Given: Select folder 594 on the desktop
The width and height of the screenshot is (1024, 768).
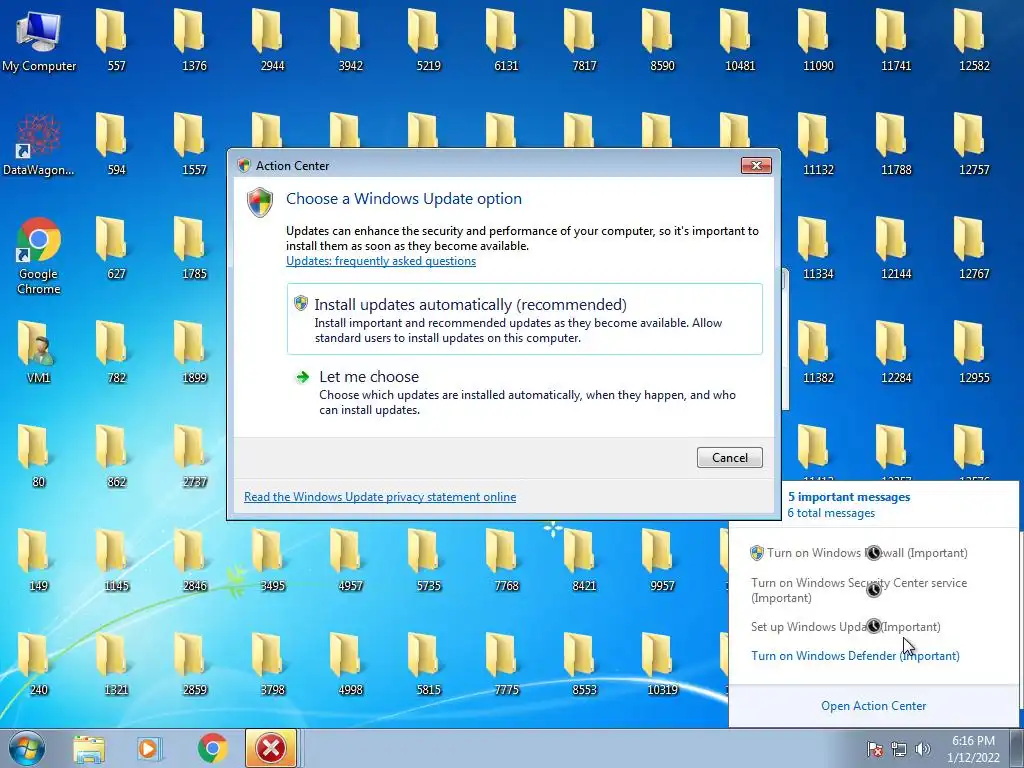Looking at the screenshot, I should click(116, 145).
